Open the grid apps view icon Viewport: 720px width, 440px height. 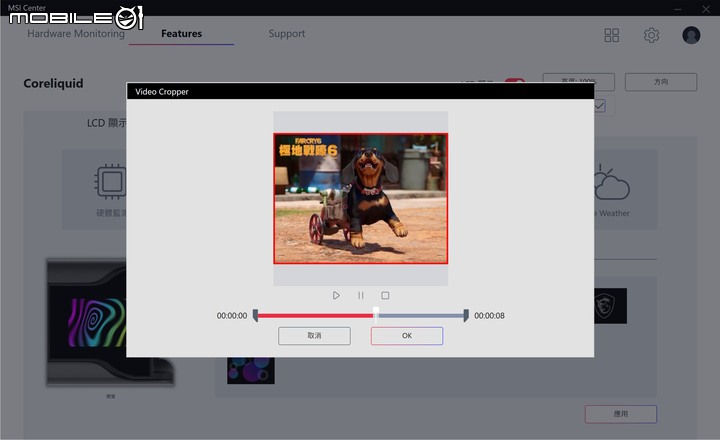coord(612,35)
